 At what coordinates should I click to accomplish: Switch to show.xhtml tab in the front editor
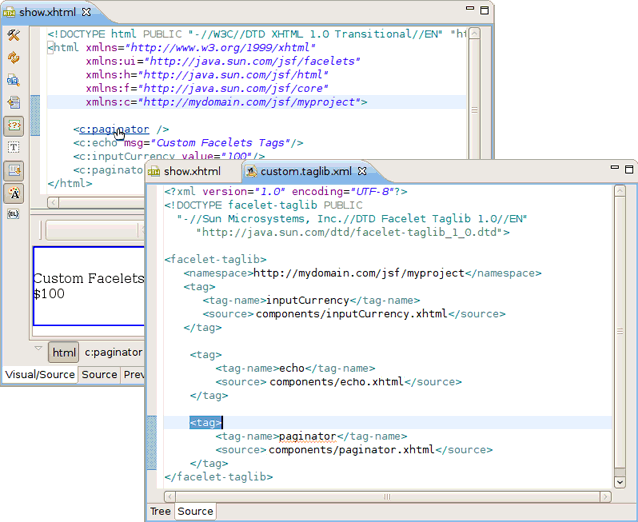point(192,171)
